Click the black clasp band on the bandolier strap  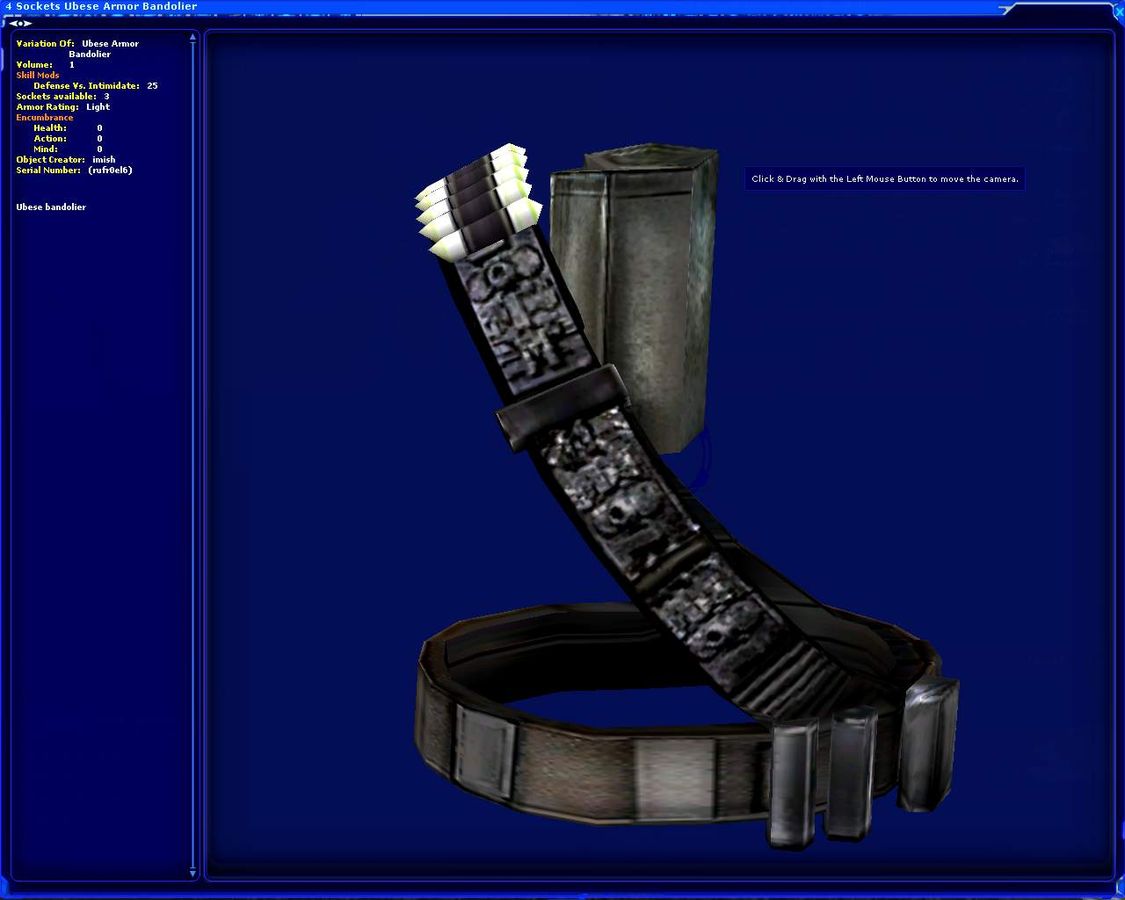click(561, 409)
